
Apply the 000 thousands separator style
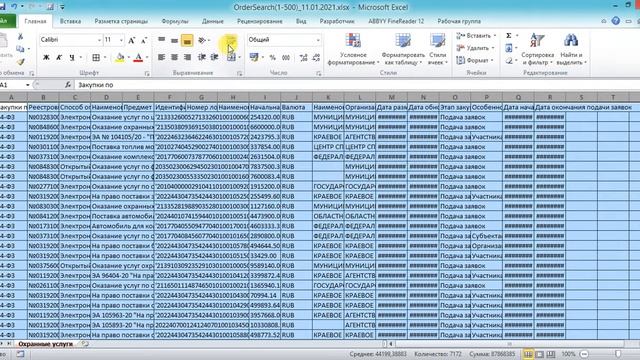tap(286, 58)
